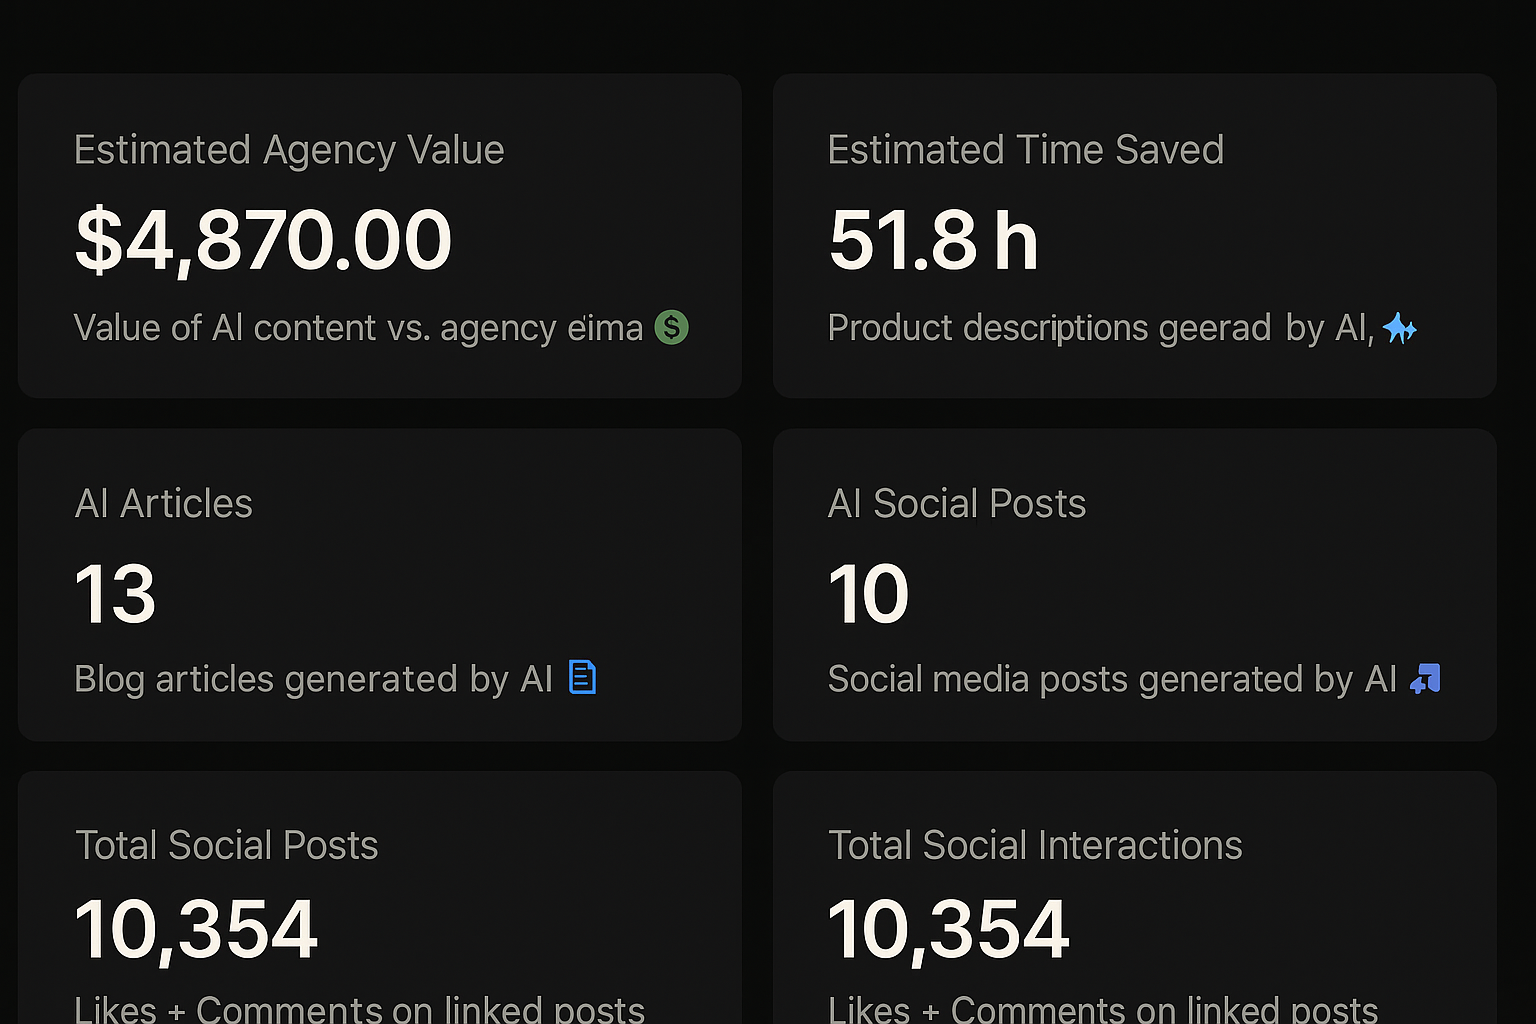The image size is (1536, 1024).
Task: Select the value 10 under AI Social Posts
Action: point(868,592)
